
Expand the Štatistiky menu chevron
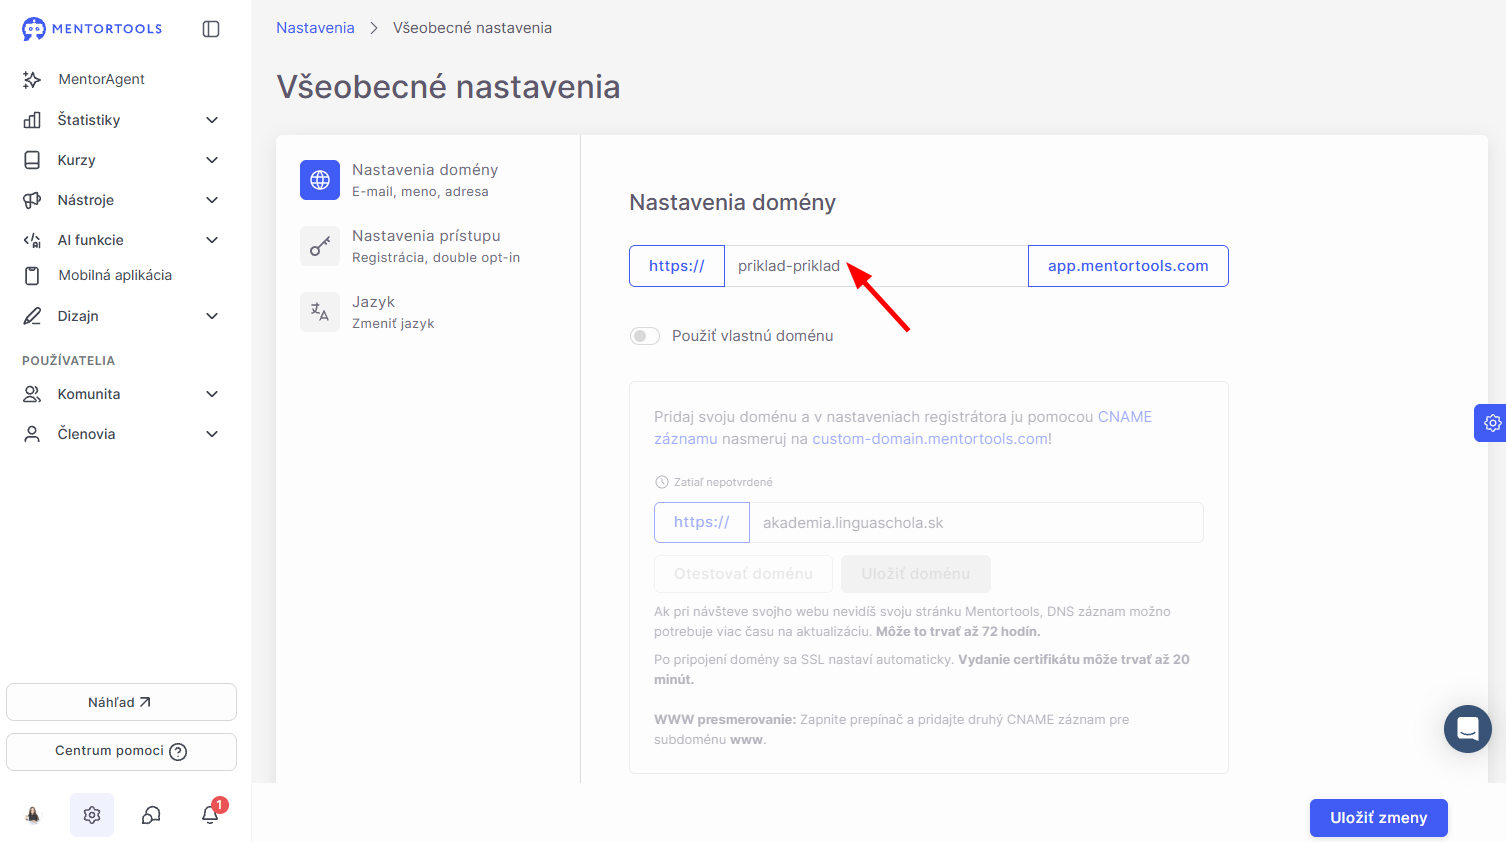click(x=212, y=120)
